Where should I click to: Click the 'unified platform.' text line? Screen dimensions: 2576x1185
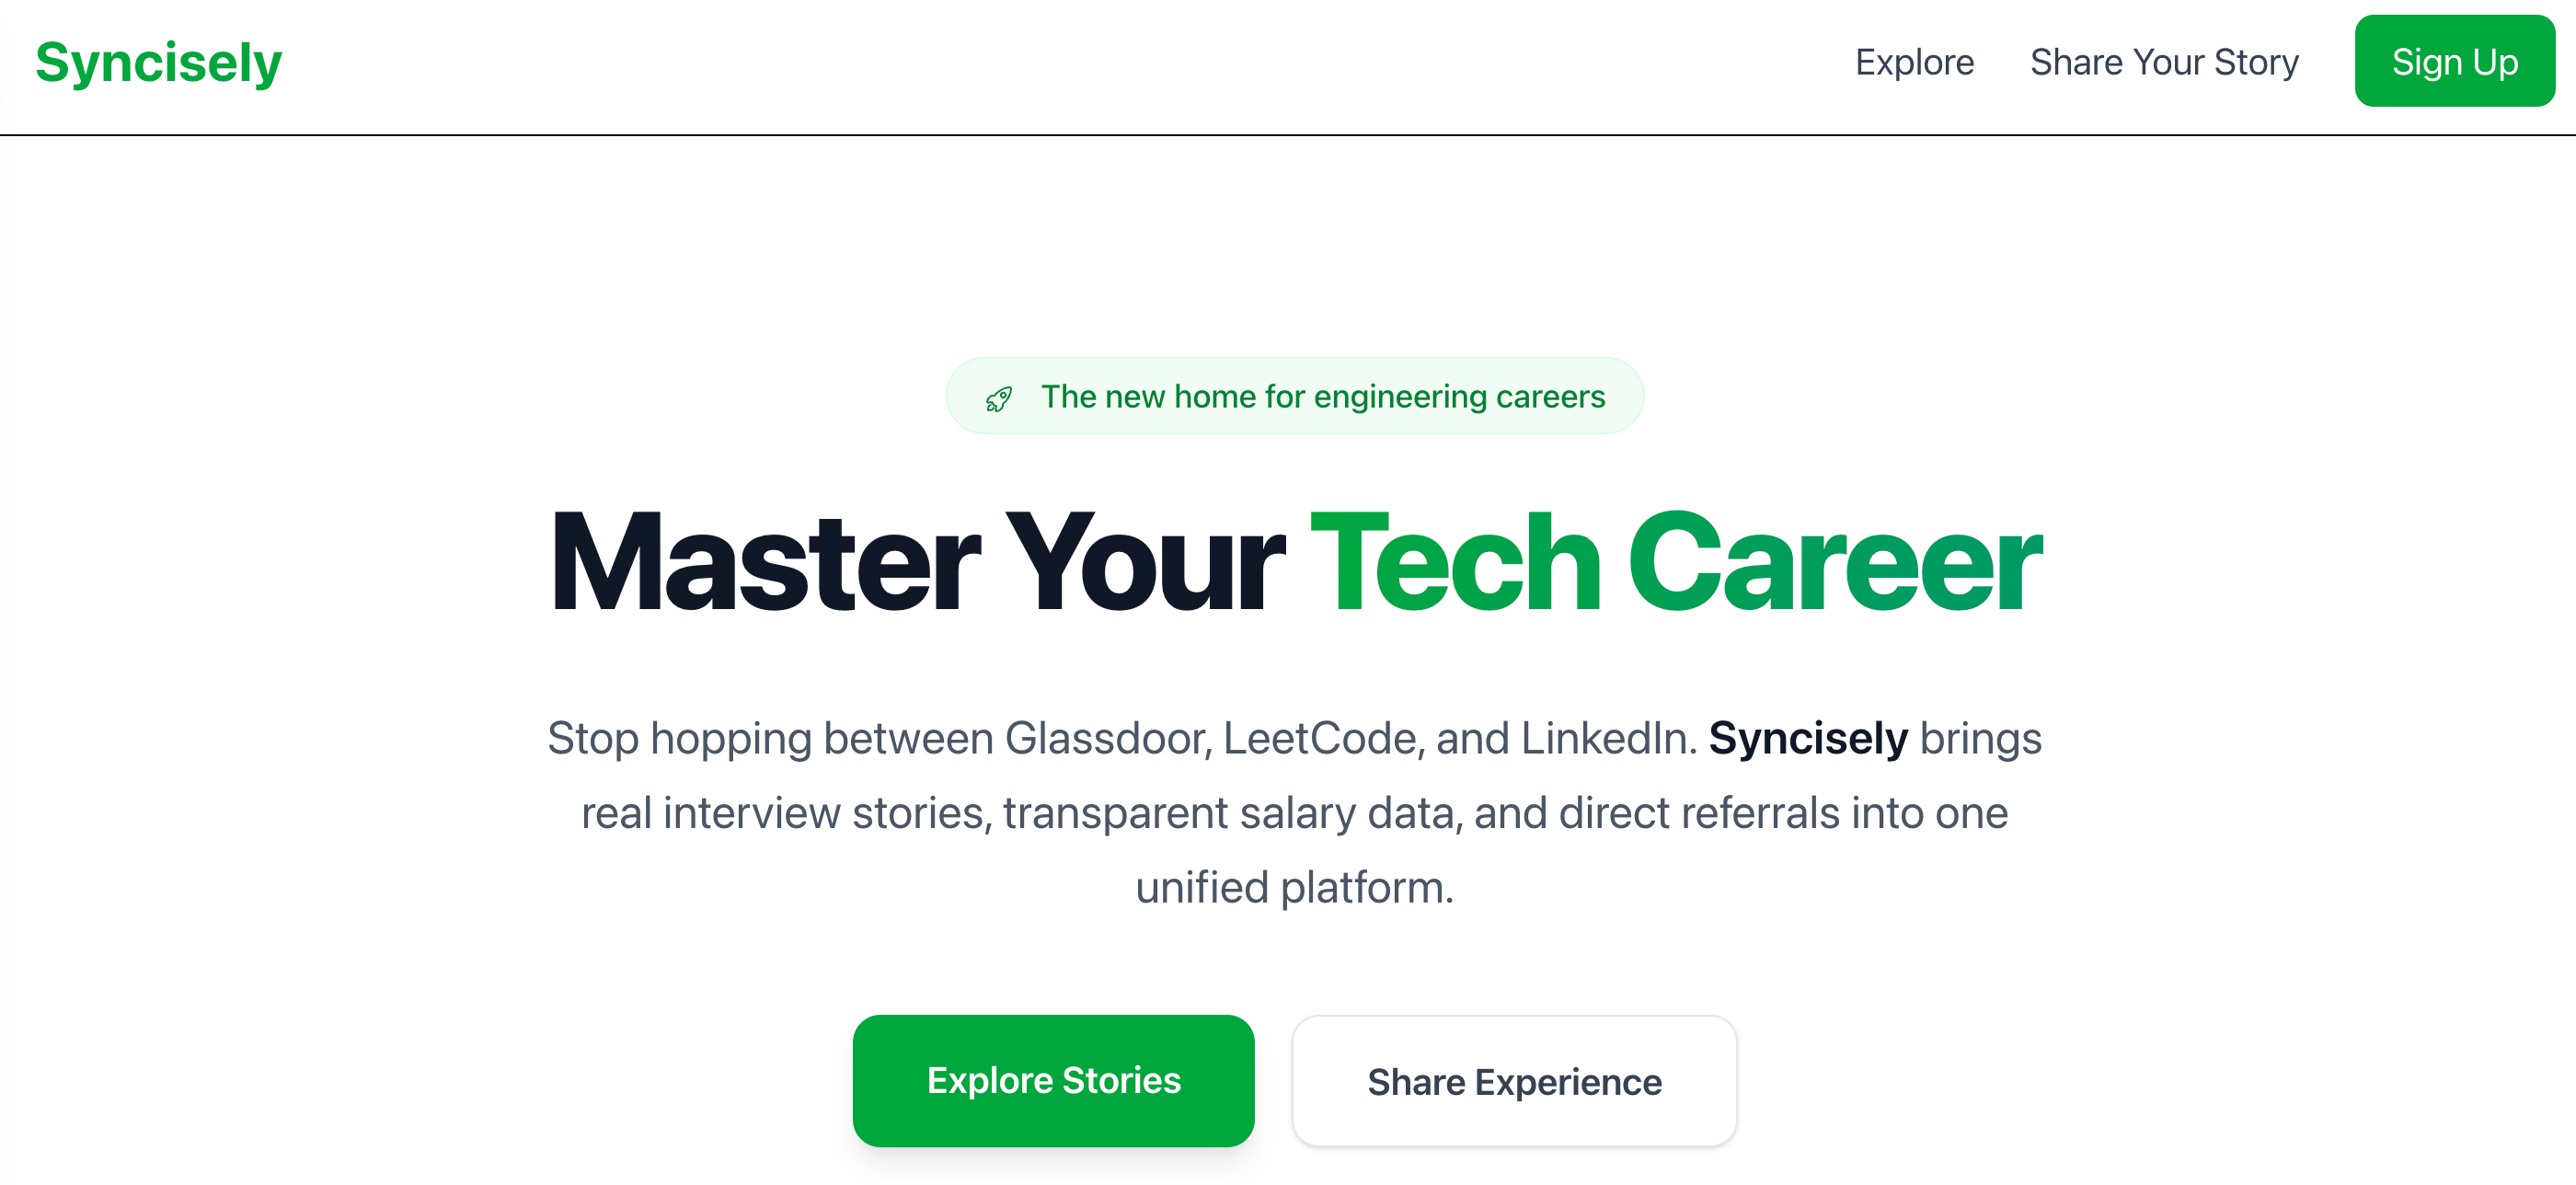[x=1294, y=887]
